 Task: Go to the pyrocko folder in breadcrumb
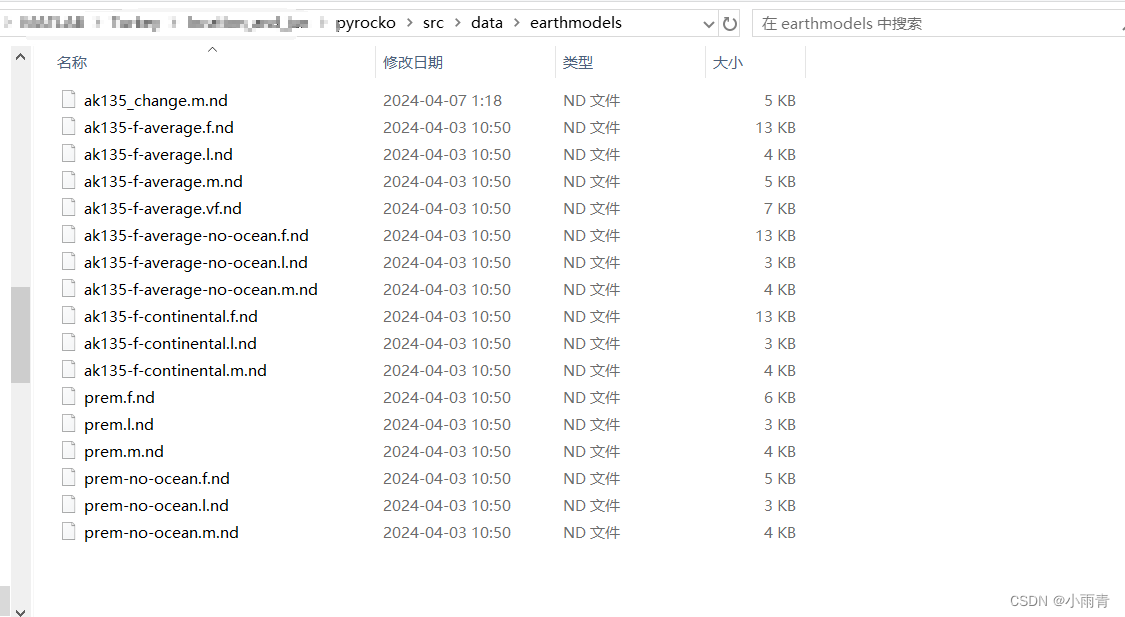point(365,23)
